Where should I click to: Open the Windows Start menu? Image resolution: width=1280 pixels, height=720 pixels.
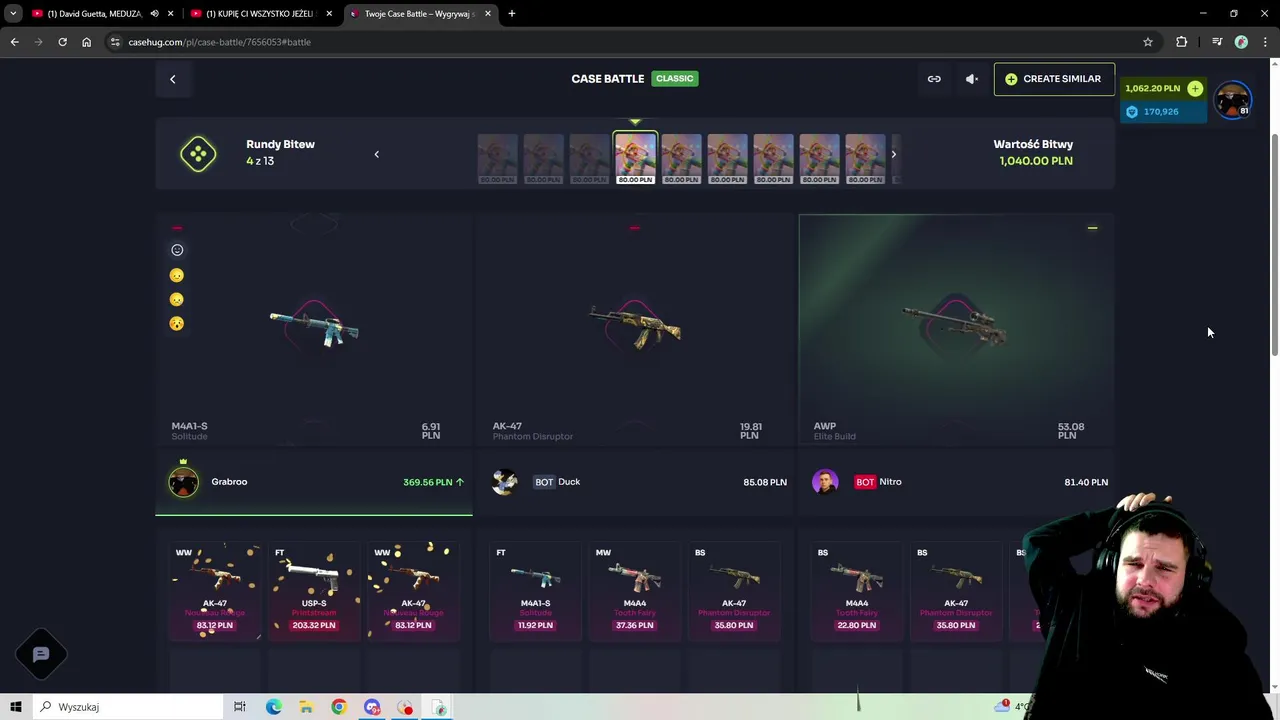pyautogui.click(x=16, y=707)
